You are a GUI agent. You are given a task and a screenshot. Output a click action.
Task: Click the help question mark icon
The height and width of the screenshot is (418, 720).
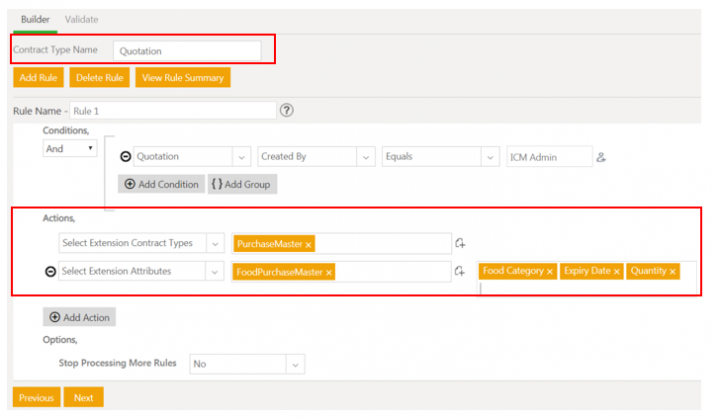286,111
